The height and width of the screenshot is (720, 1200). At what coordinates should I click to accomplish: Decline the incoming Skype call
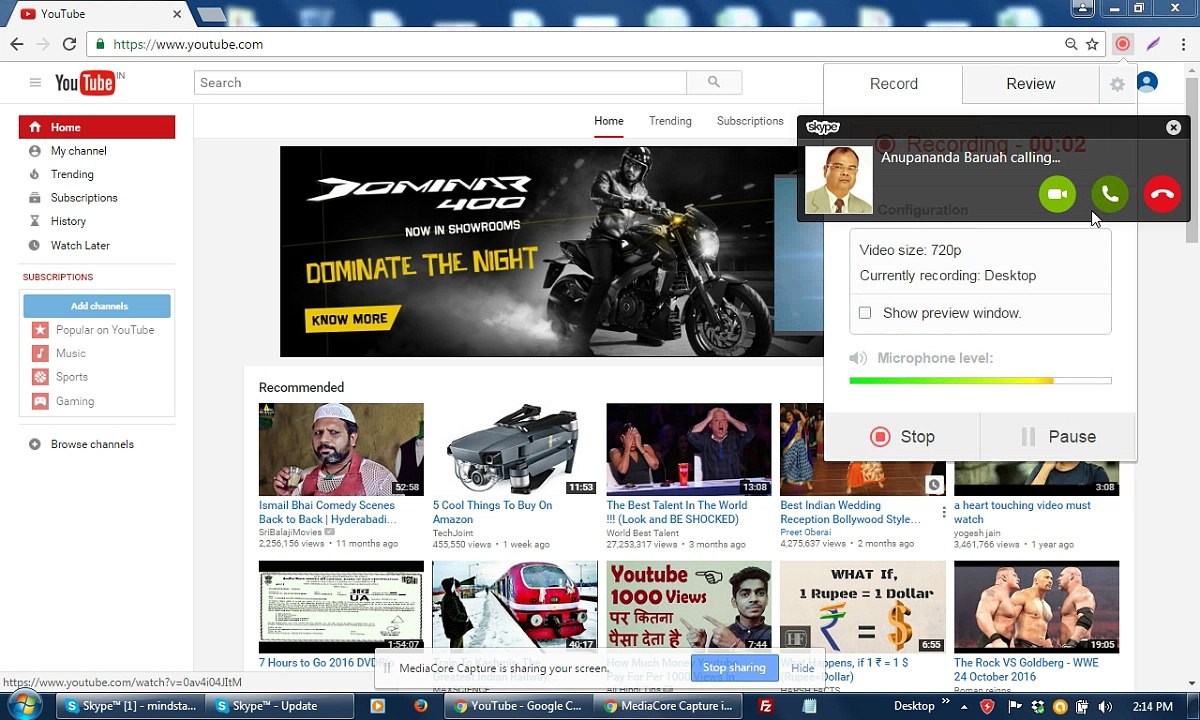(x=1162, y=194)
